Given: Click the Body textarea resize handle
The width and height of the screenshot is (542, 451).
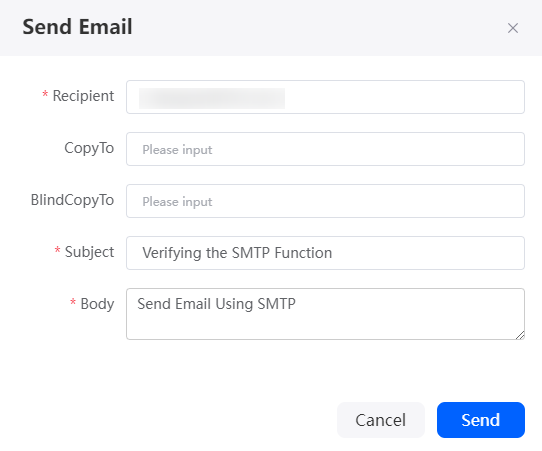Looking at the screenshot, I should tap(520, 335).
